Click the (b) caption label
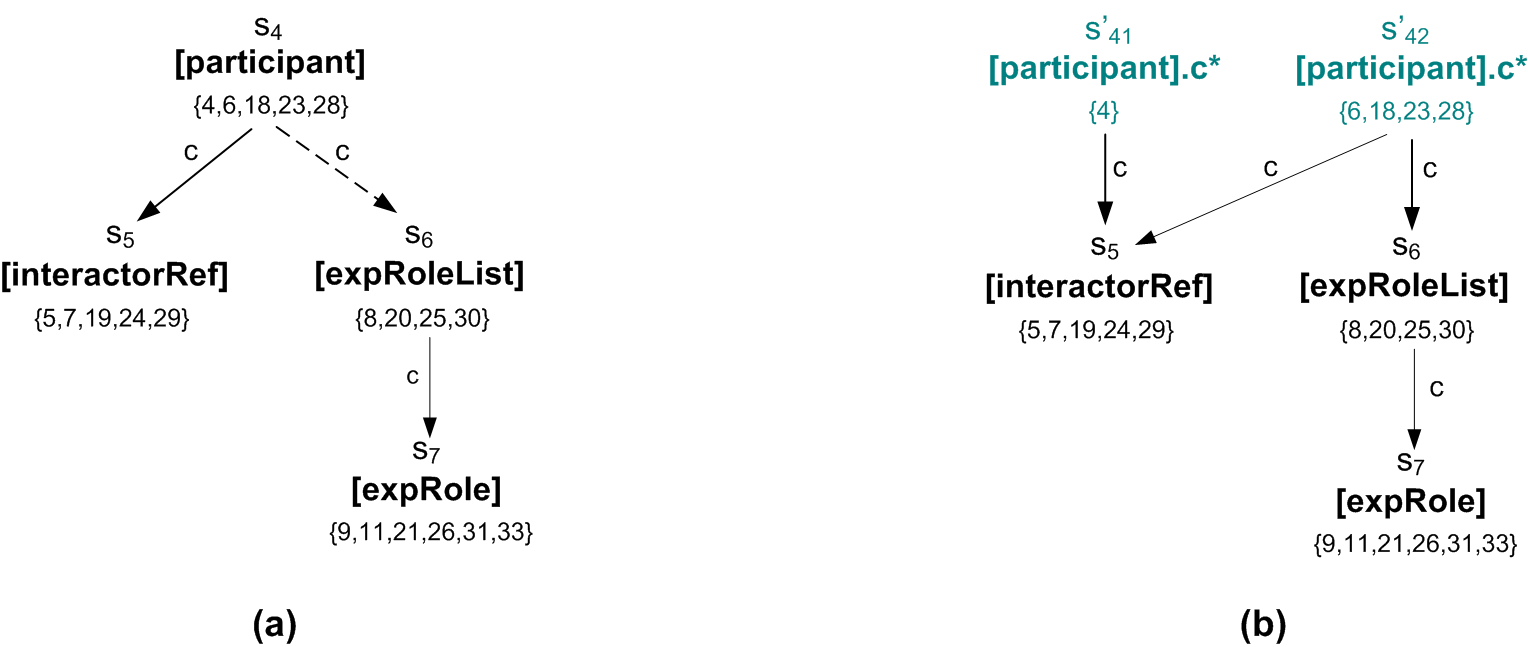 [x=1261, y=625]
